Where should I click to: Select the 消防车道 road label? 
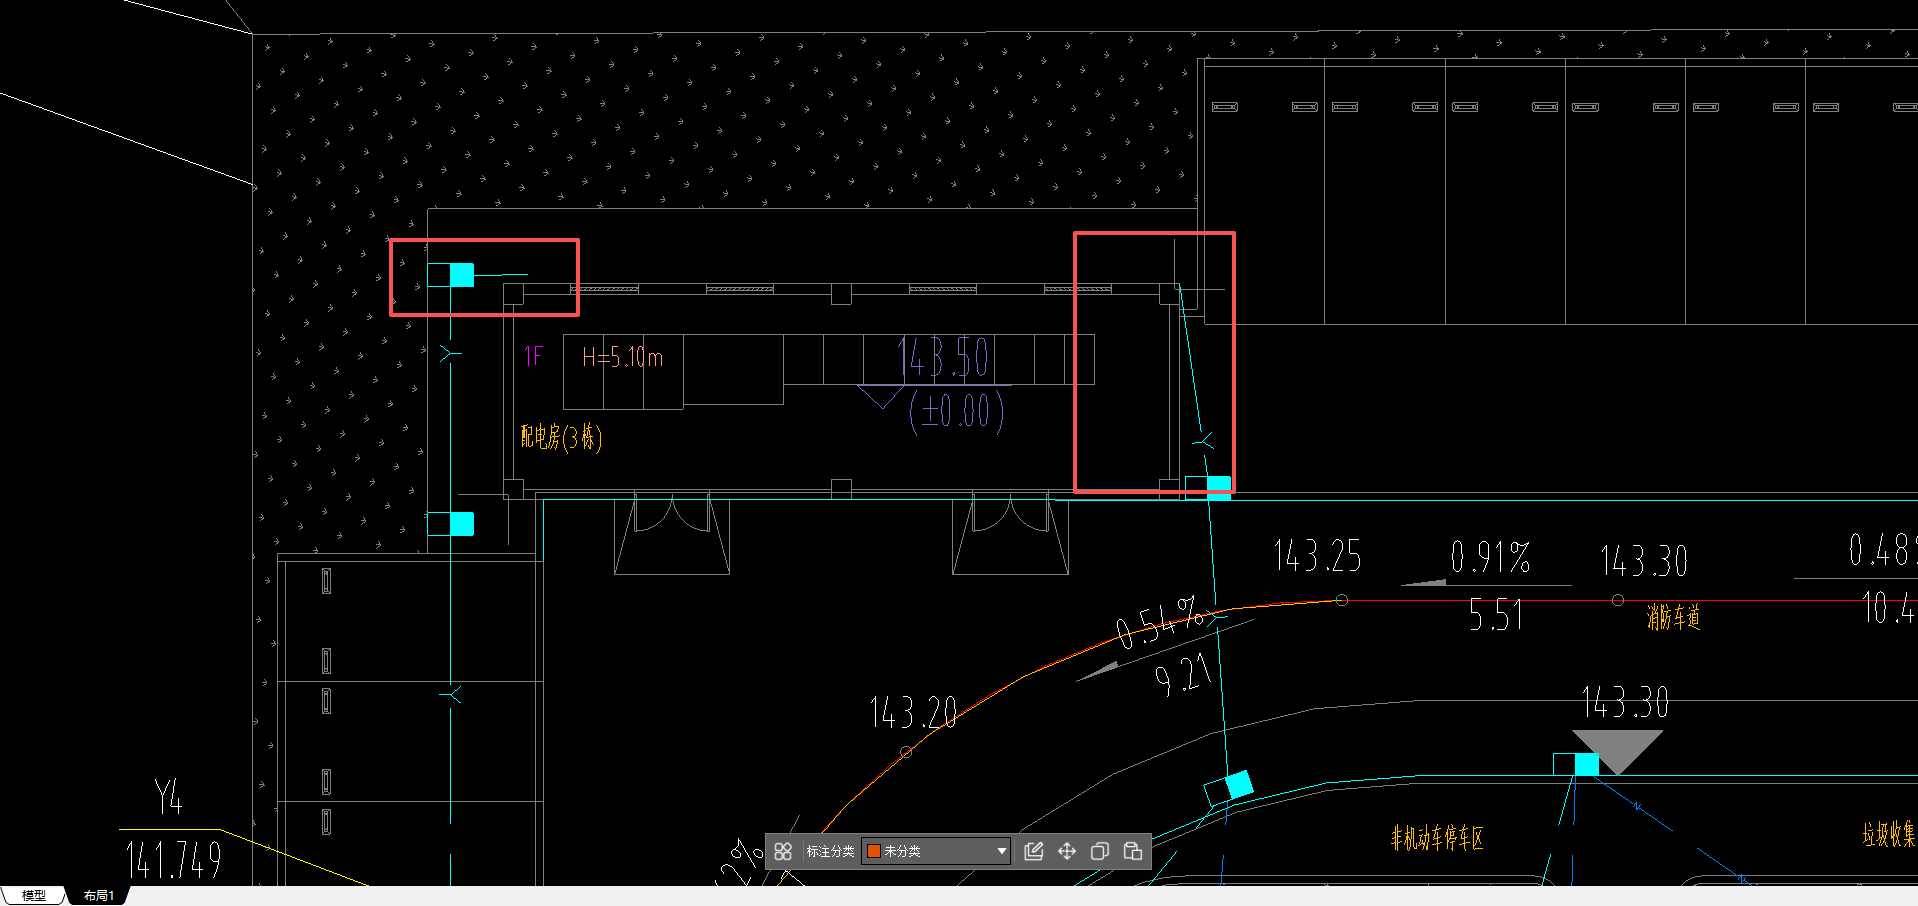tap(1673, 617)
